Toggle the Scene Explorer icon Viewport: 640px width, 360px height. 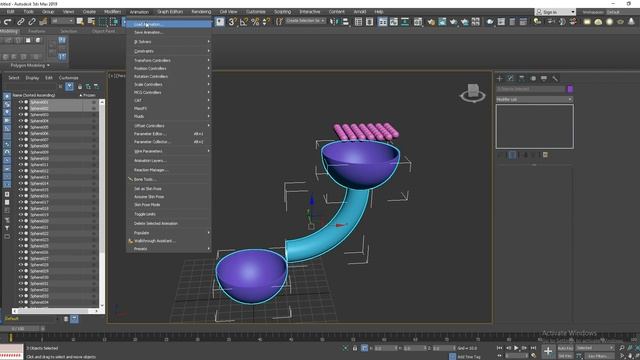(358, 22)
